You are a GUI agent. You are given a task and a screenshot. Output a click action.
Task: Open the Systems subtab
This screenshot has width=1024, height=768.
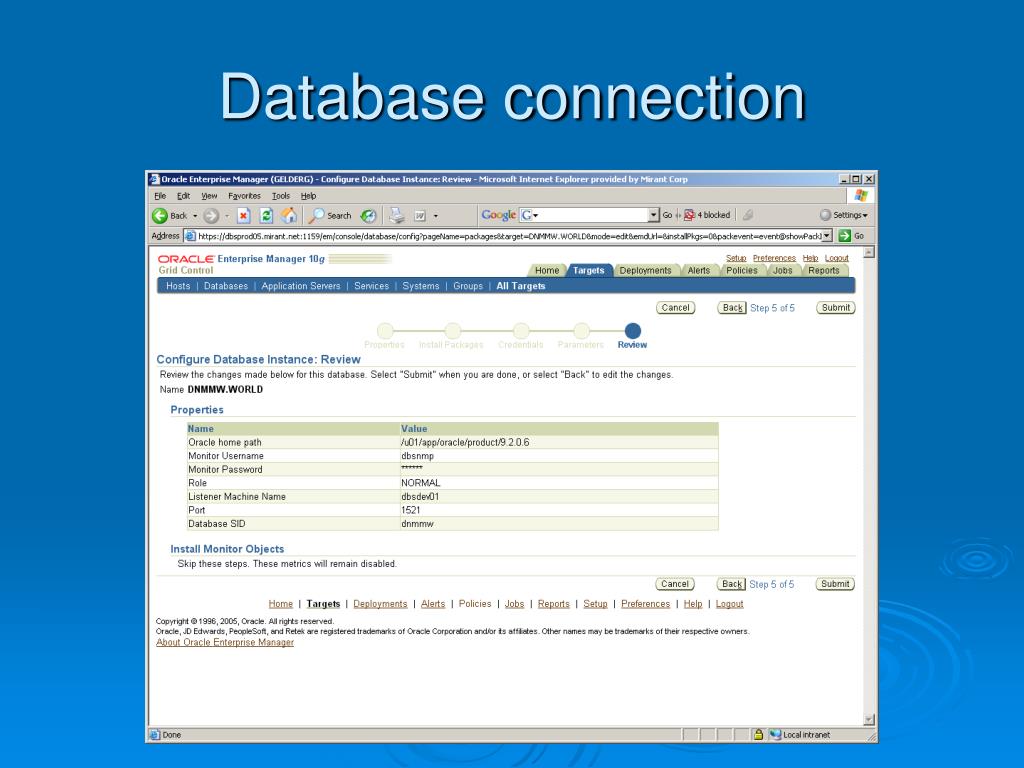coord(421,286)
